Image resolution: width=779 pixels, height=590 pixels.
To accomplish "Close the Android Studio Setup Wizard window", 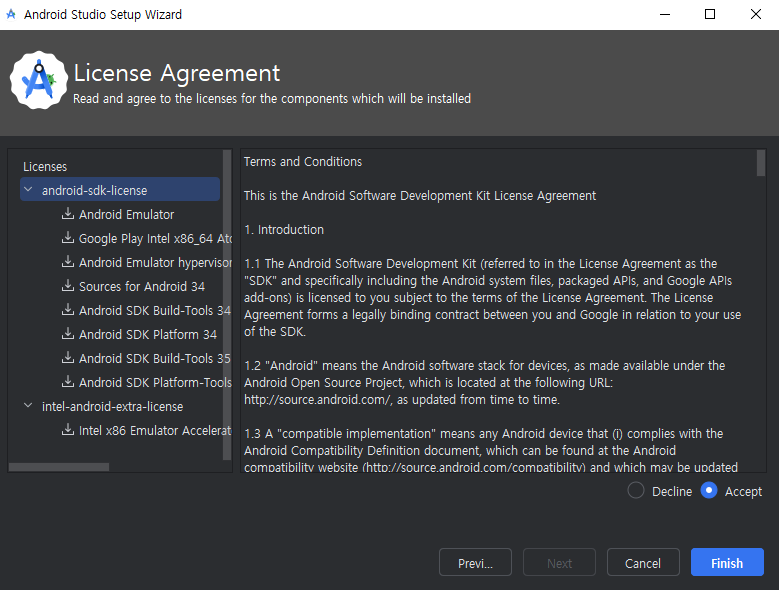I will click(x=755, y=14).
